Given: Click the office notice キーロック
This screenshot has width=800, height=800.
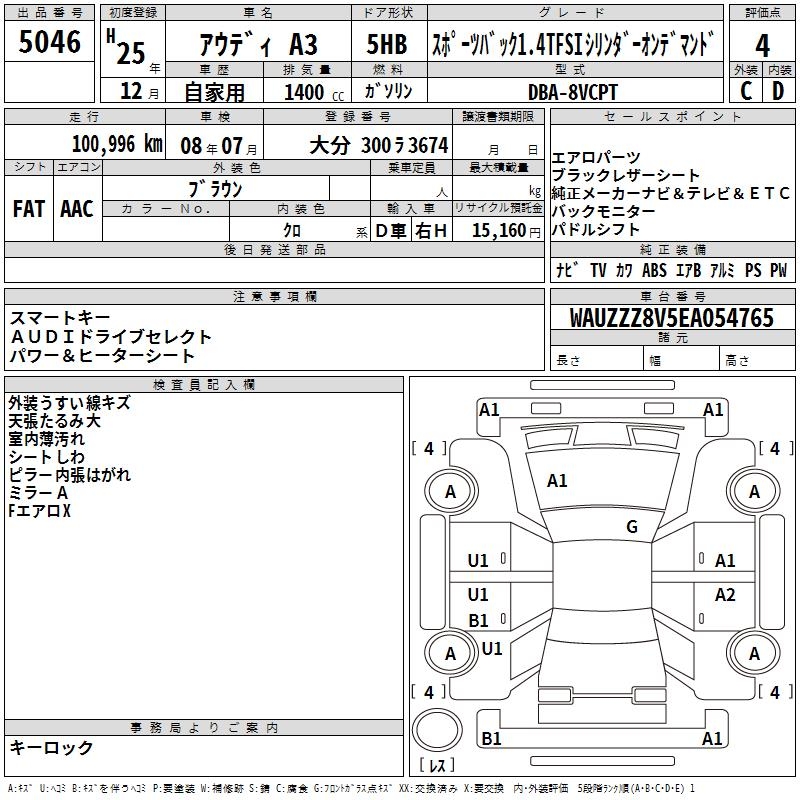Looking at the screenshot, I should [x=51, y=748].
